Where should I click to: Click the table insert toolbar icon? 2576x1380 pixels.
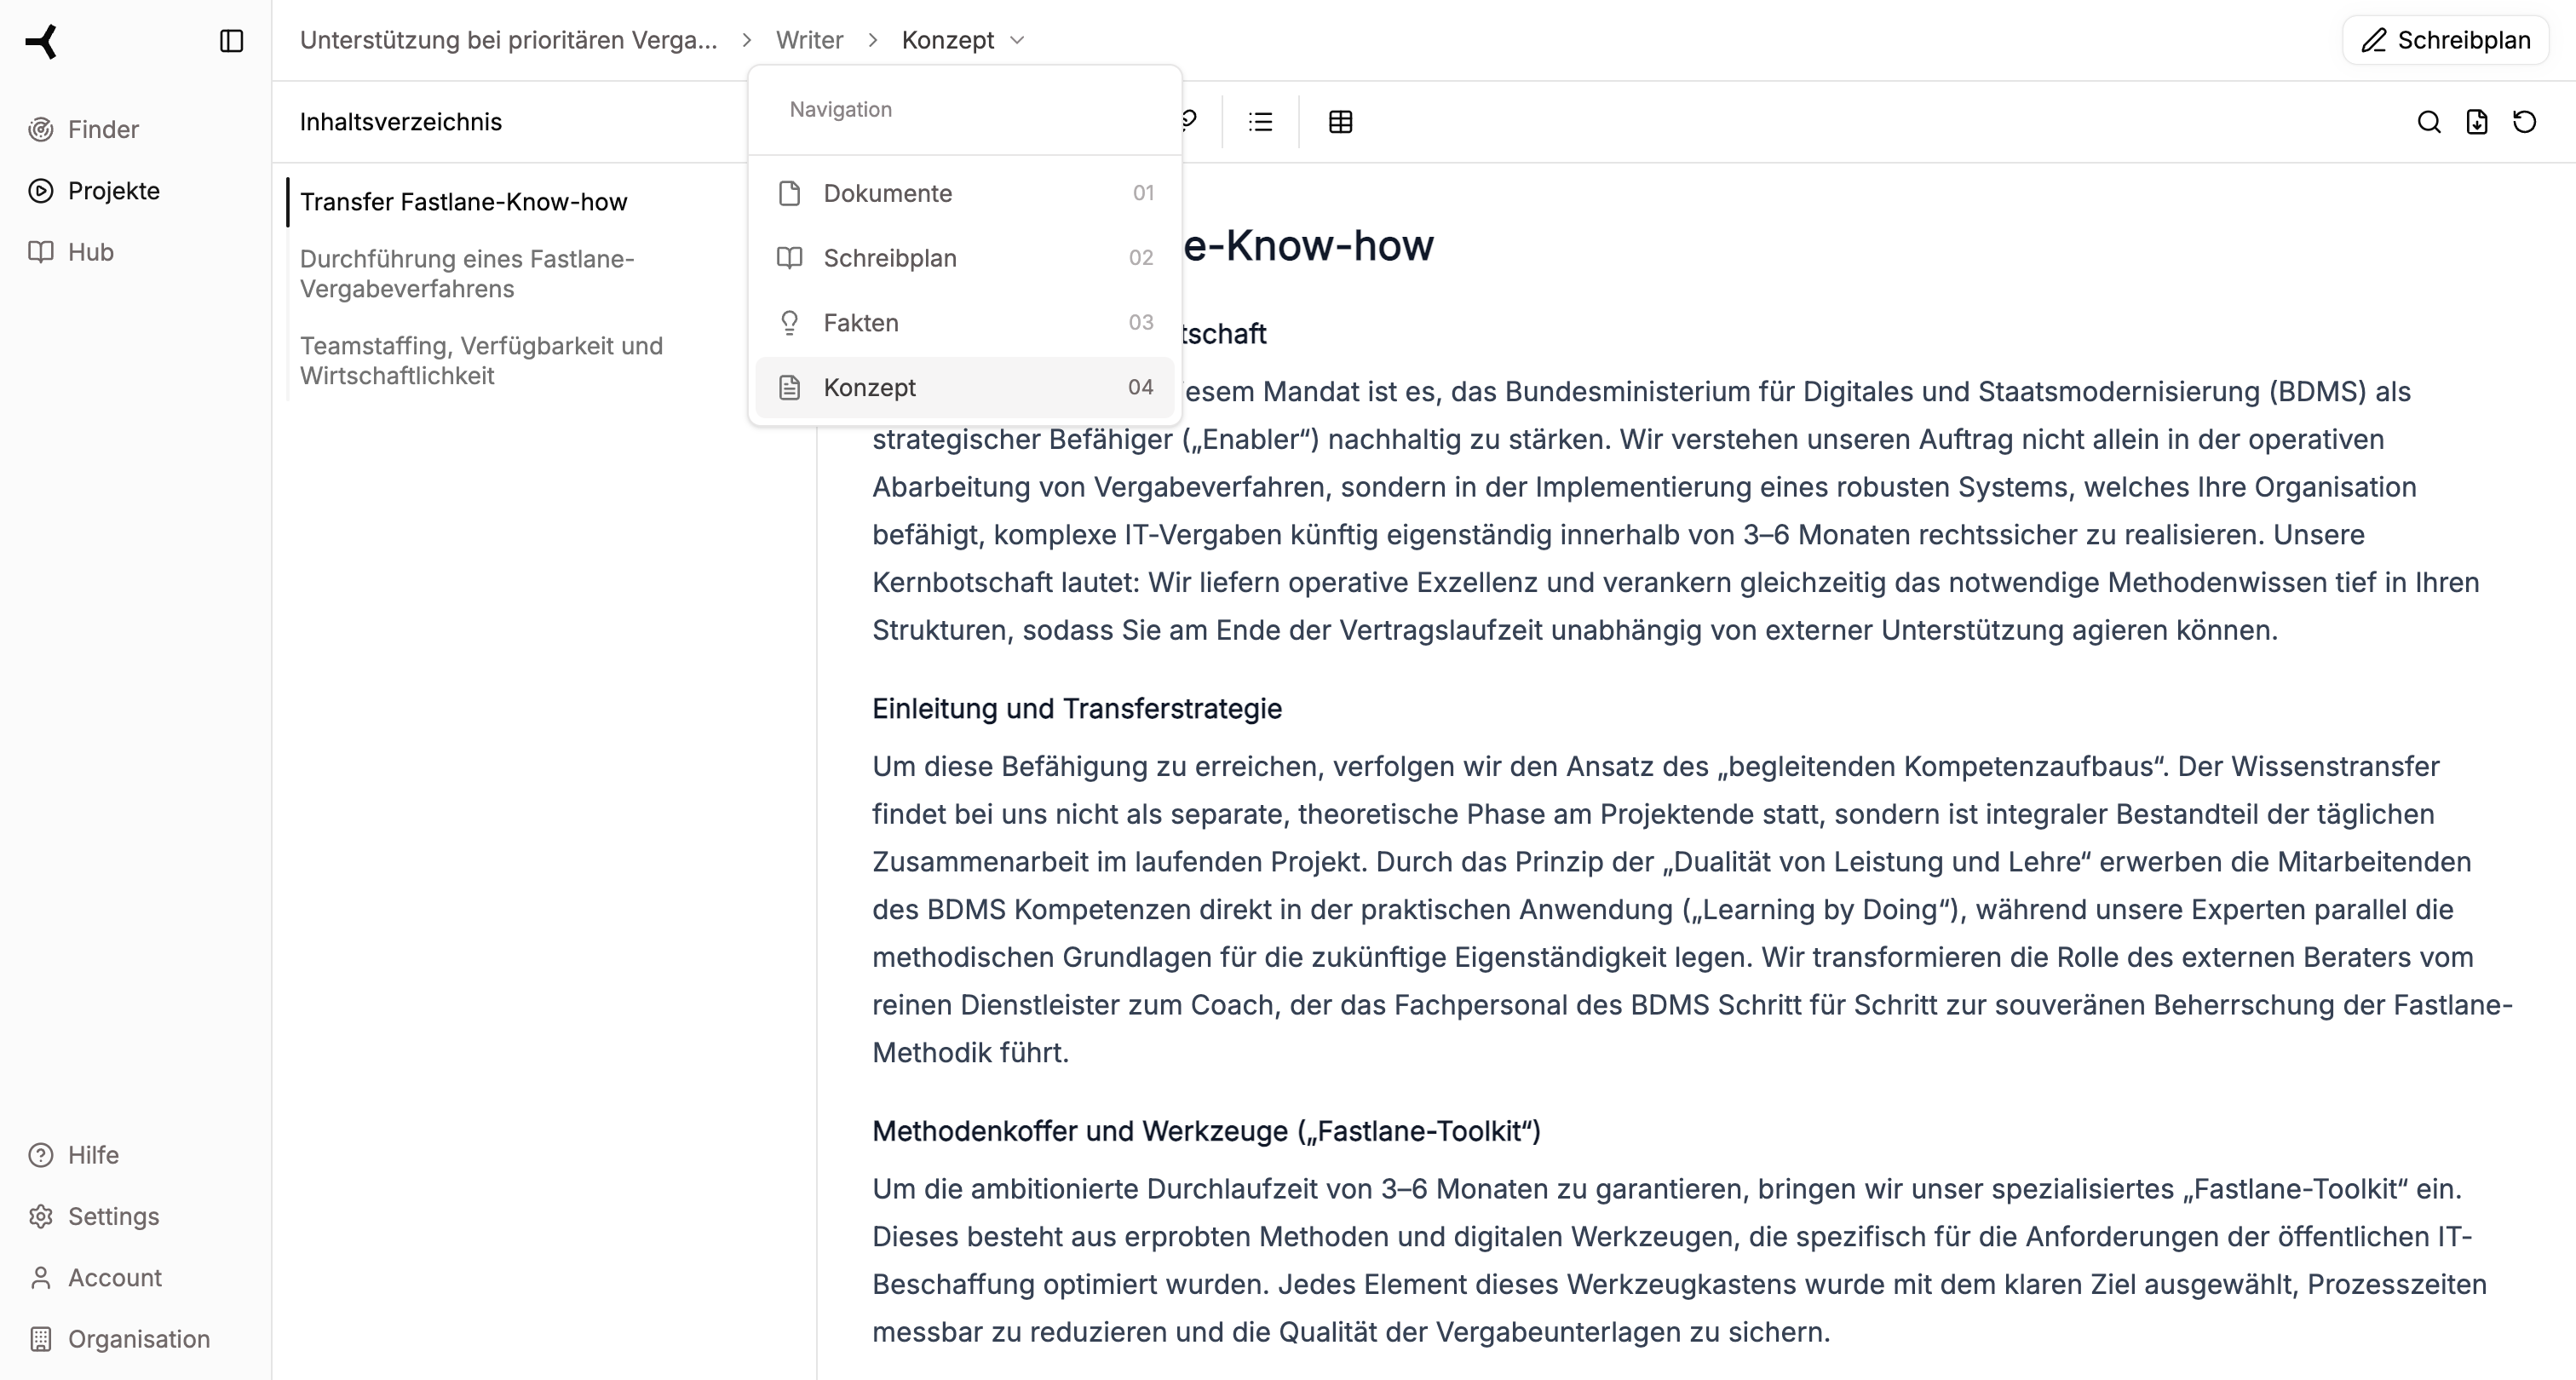click(1340, 122)
